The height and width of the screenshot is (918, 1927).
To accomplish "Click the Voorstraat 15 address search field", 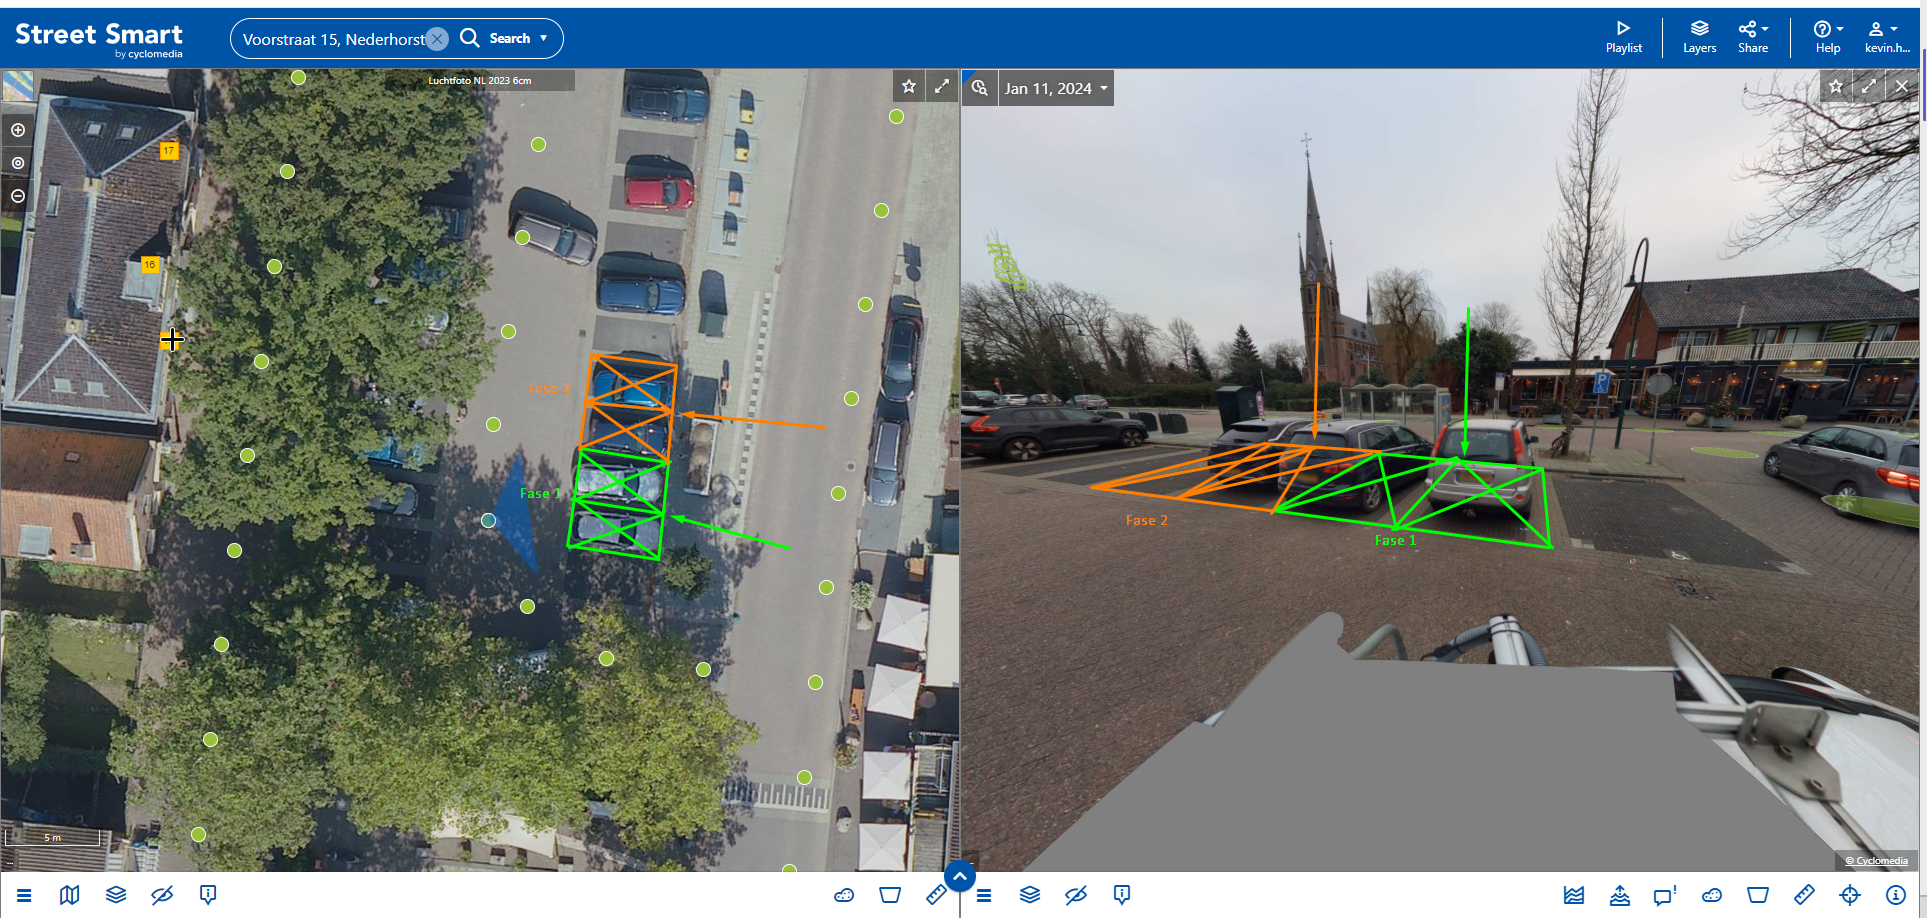I will click(x=332, y=39).
